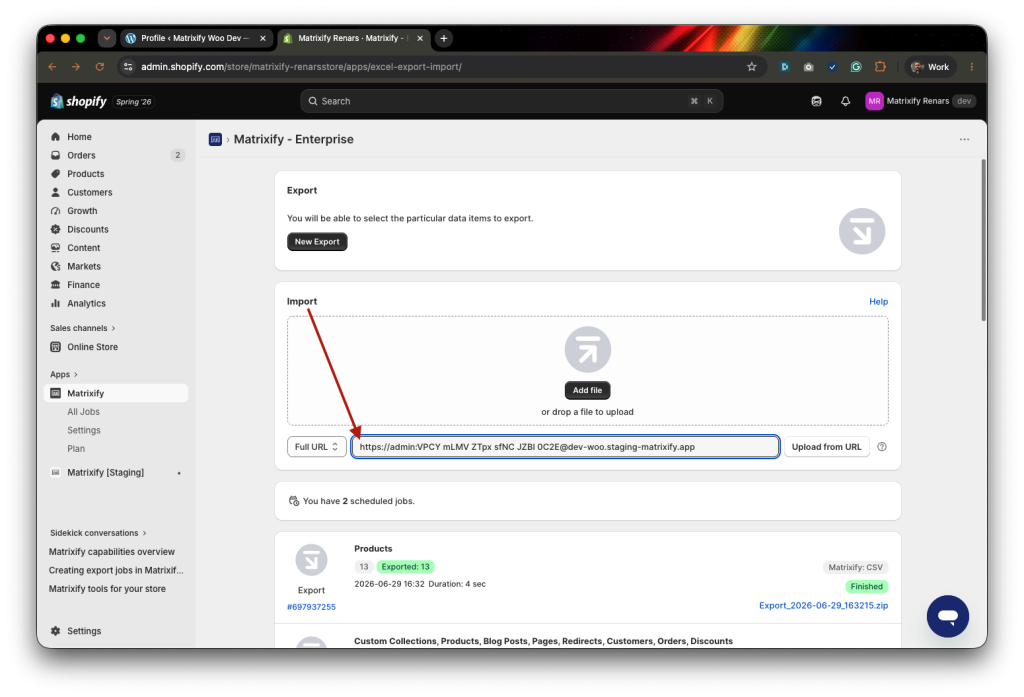This screenshot has width=1024, height=697.
Task: Click the help question mark icon
Action: [882, 447]
